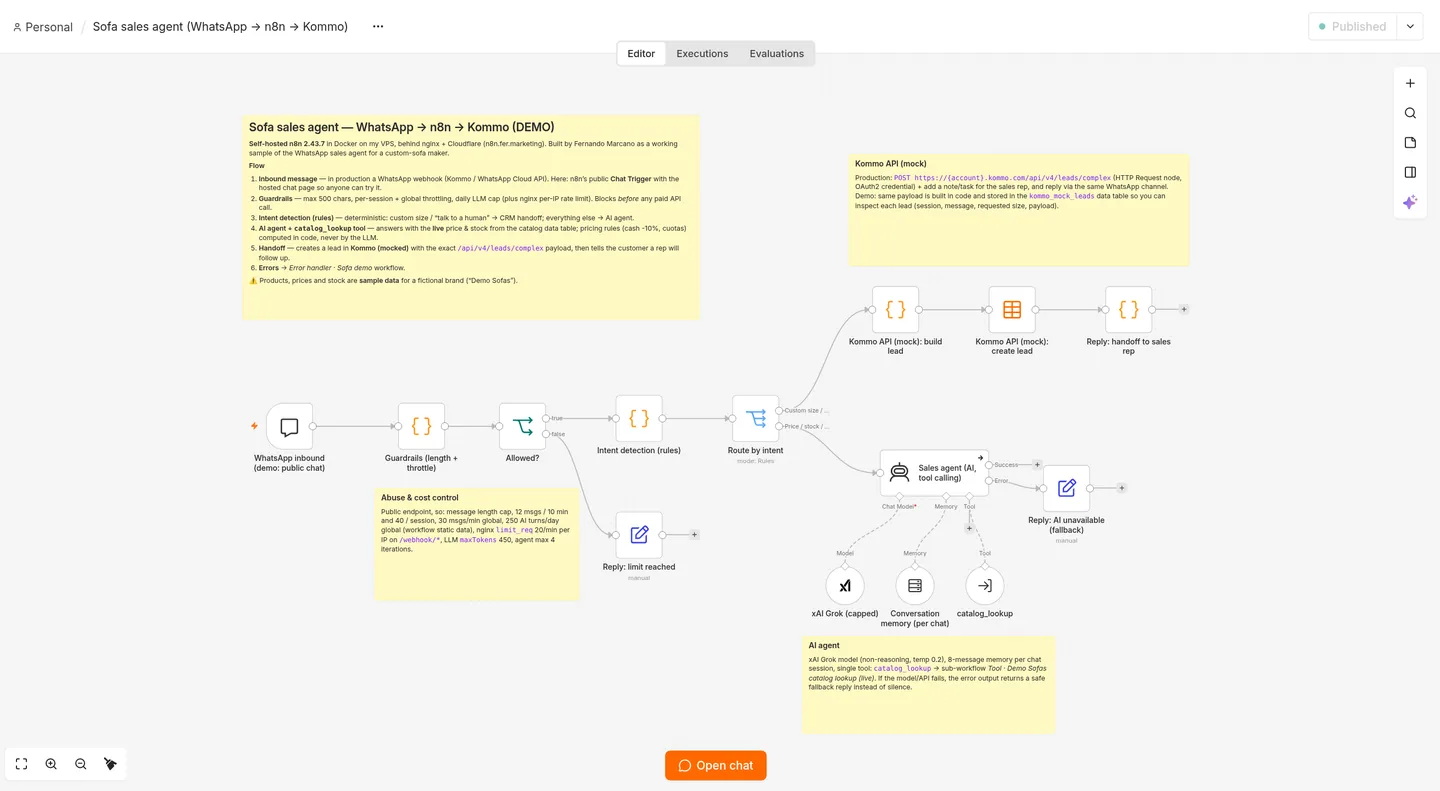This screenshot has height=791, width=1440.
Task: Expand the Published dropdown arrow
Action: tap(1410, 26)
